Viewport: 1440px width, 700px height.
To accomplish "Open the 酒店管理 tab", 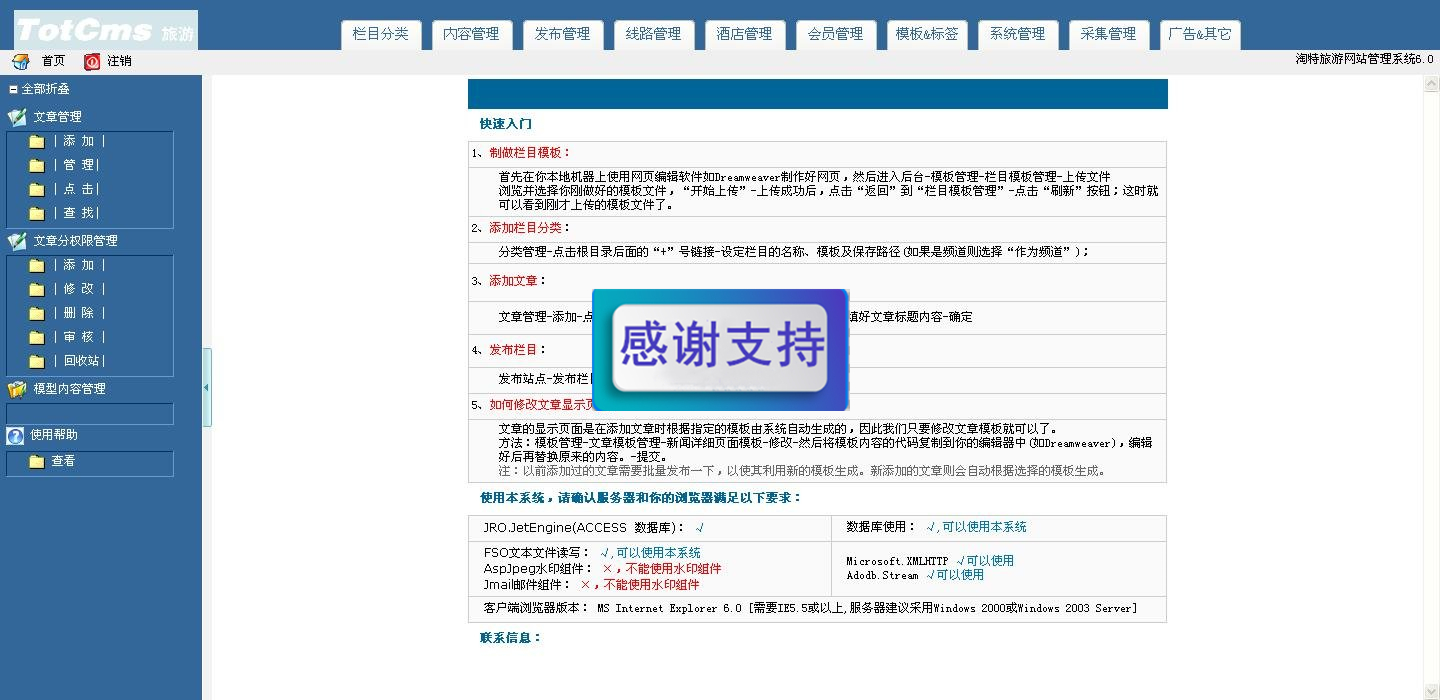I will coord(745,34).
